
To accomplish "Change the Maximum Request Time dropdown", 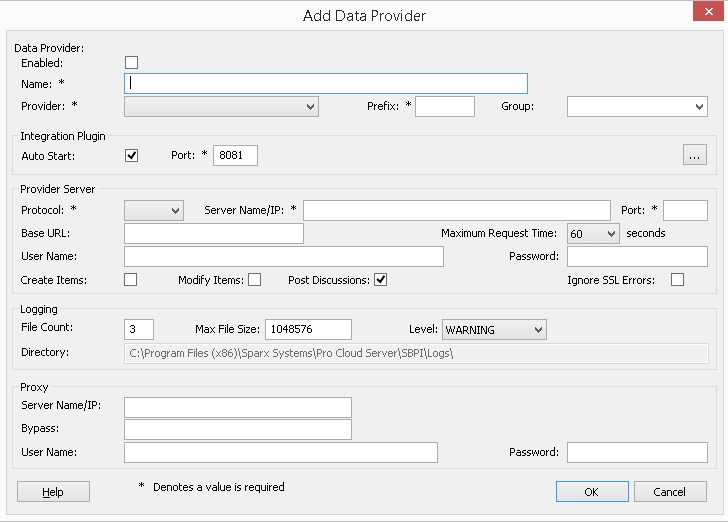I will coord(593,233).
